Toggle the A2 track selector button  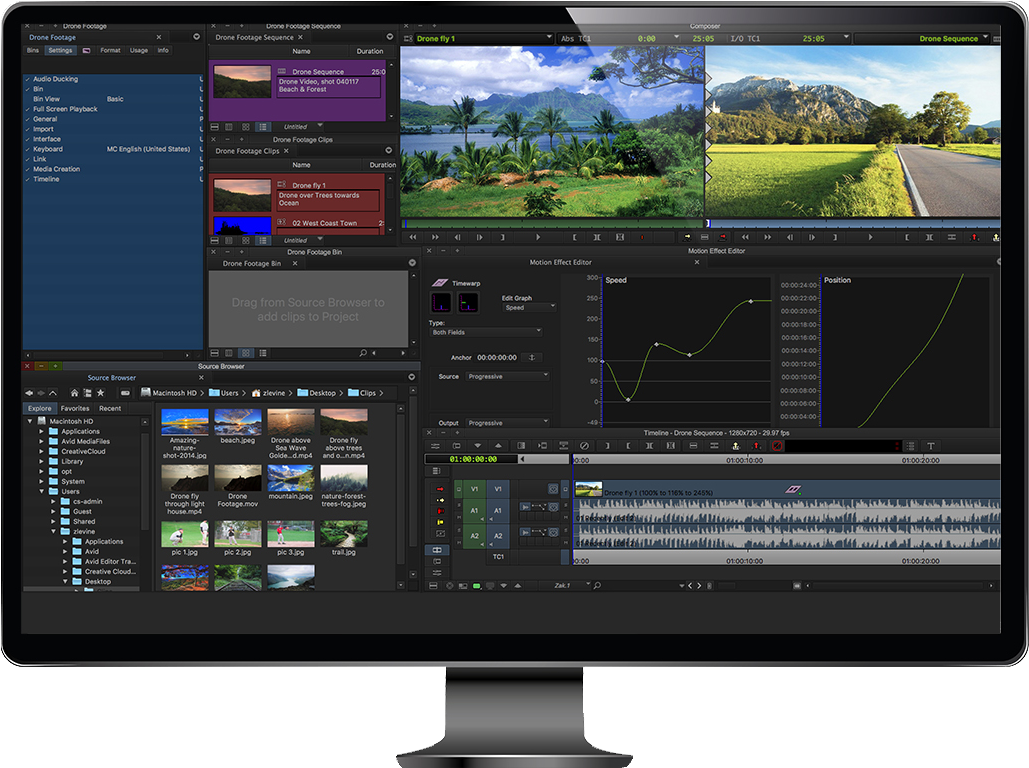498,536
